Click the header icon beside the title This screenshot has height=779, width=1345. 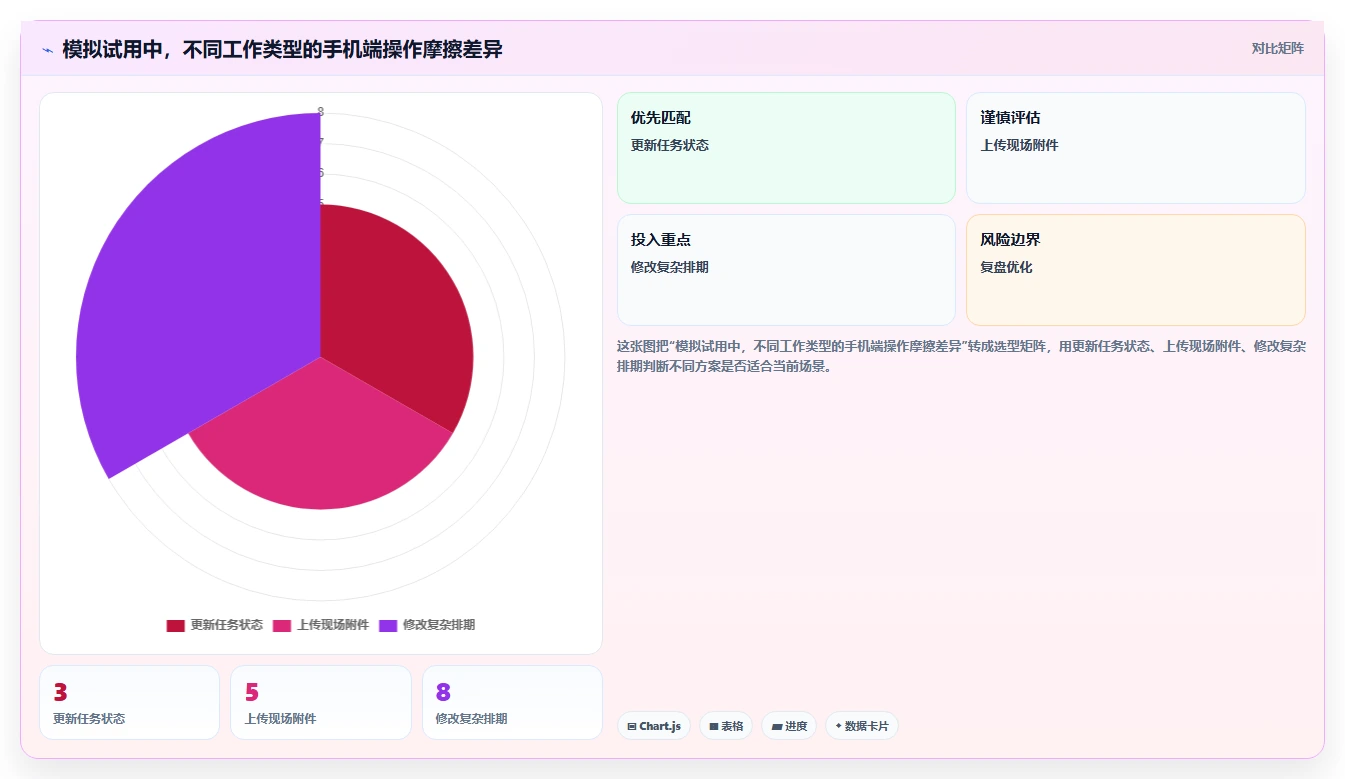[x=47, y=50]
